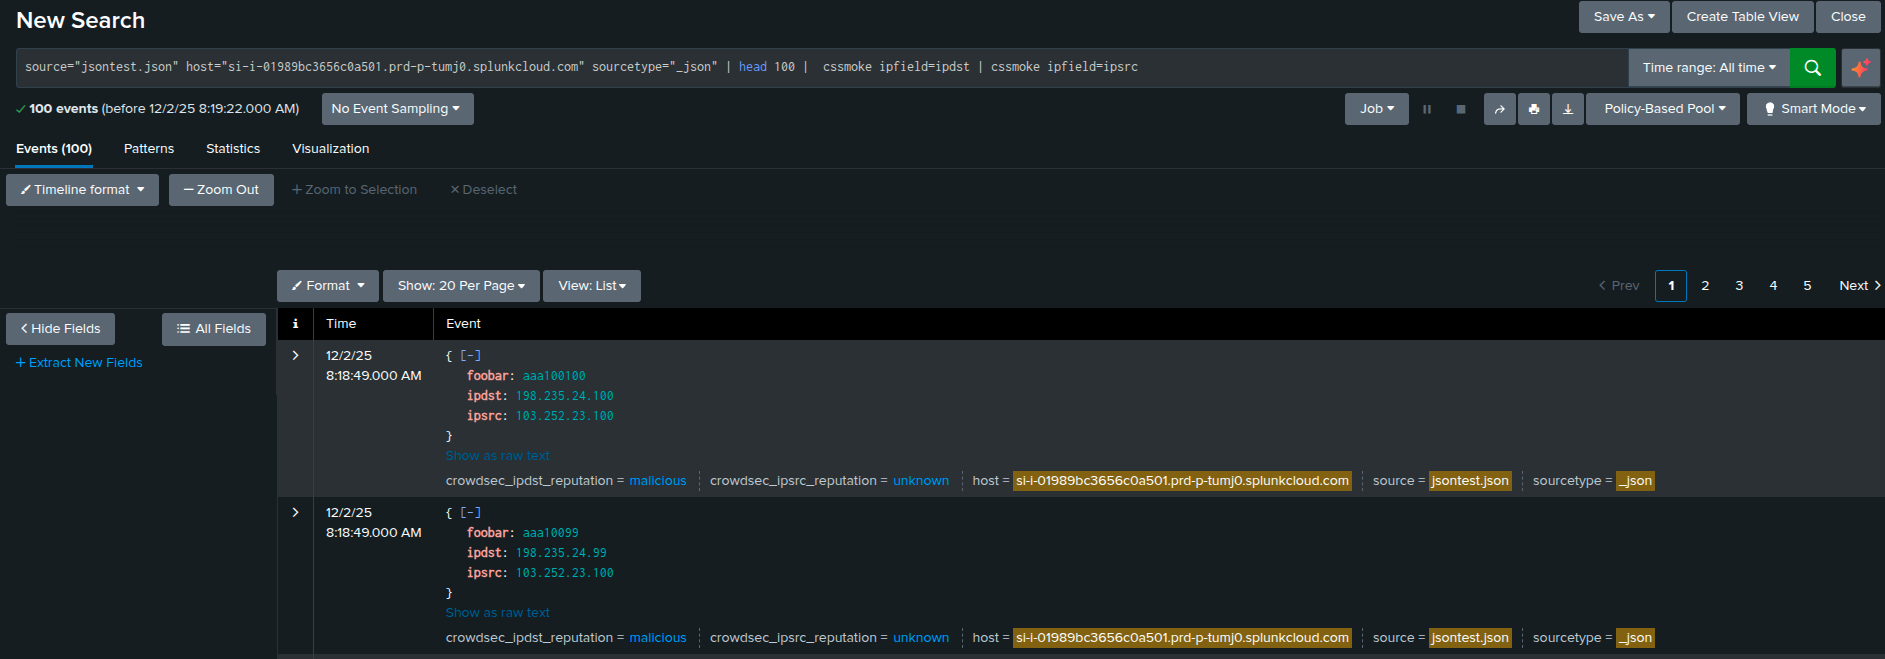1885x659 pixels.
Task: Collapse JSON with [-] in second event
Action: (470, 513)
